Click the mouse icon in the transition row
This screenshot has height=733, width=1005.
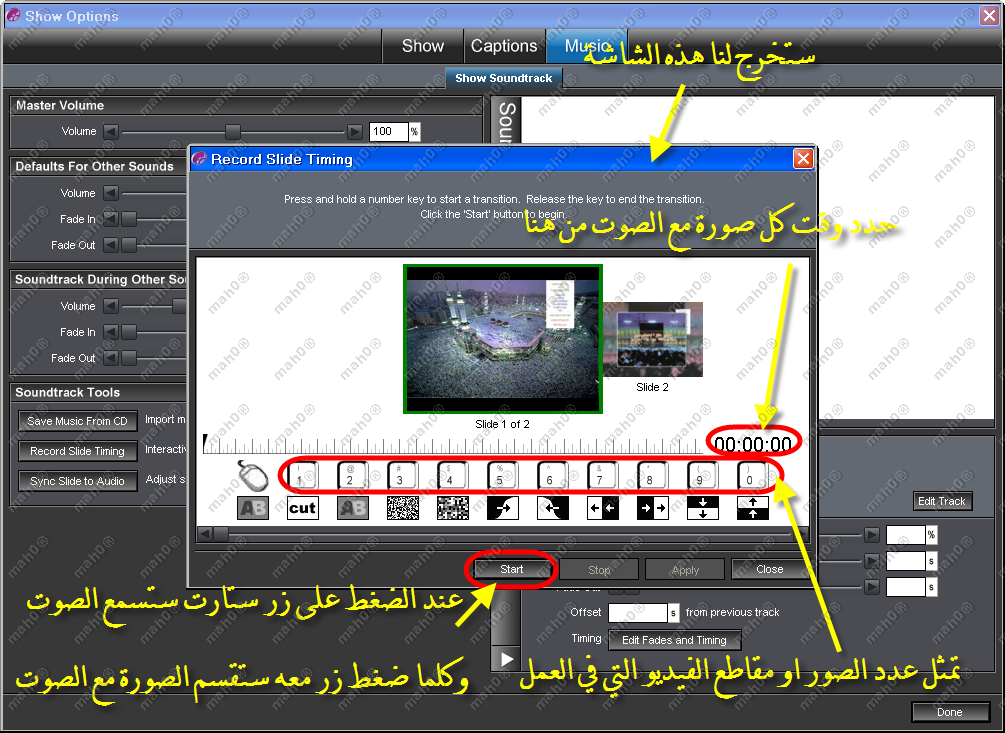252,475
